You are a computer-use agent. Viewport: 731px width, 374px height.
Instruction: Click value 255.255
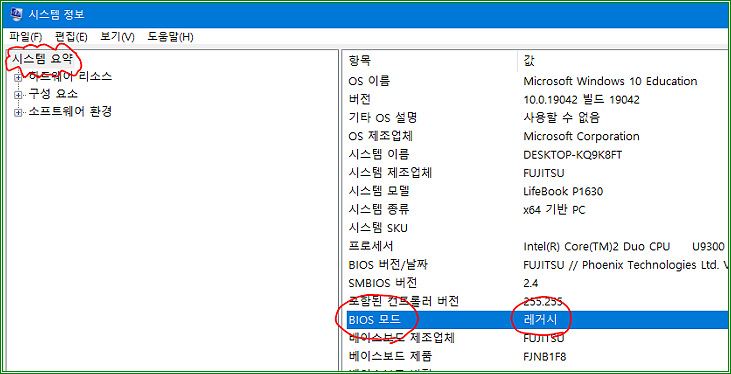pos(543,302)
